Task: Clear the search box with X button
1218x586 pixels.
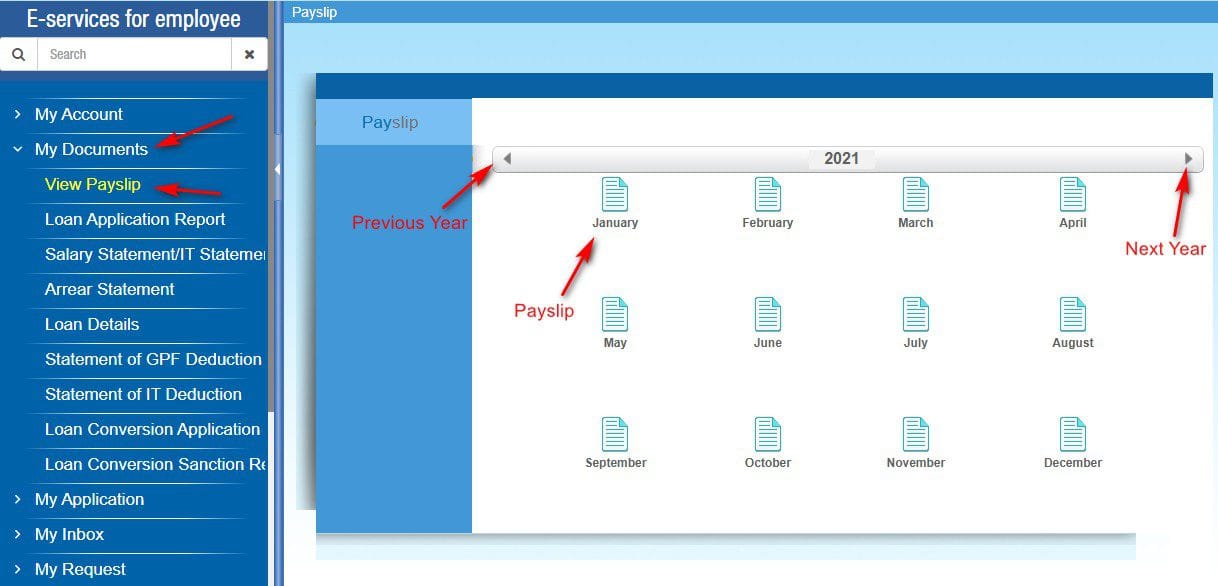Action: [249, 55]
